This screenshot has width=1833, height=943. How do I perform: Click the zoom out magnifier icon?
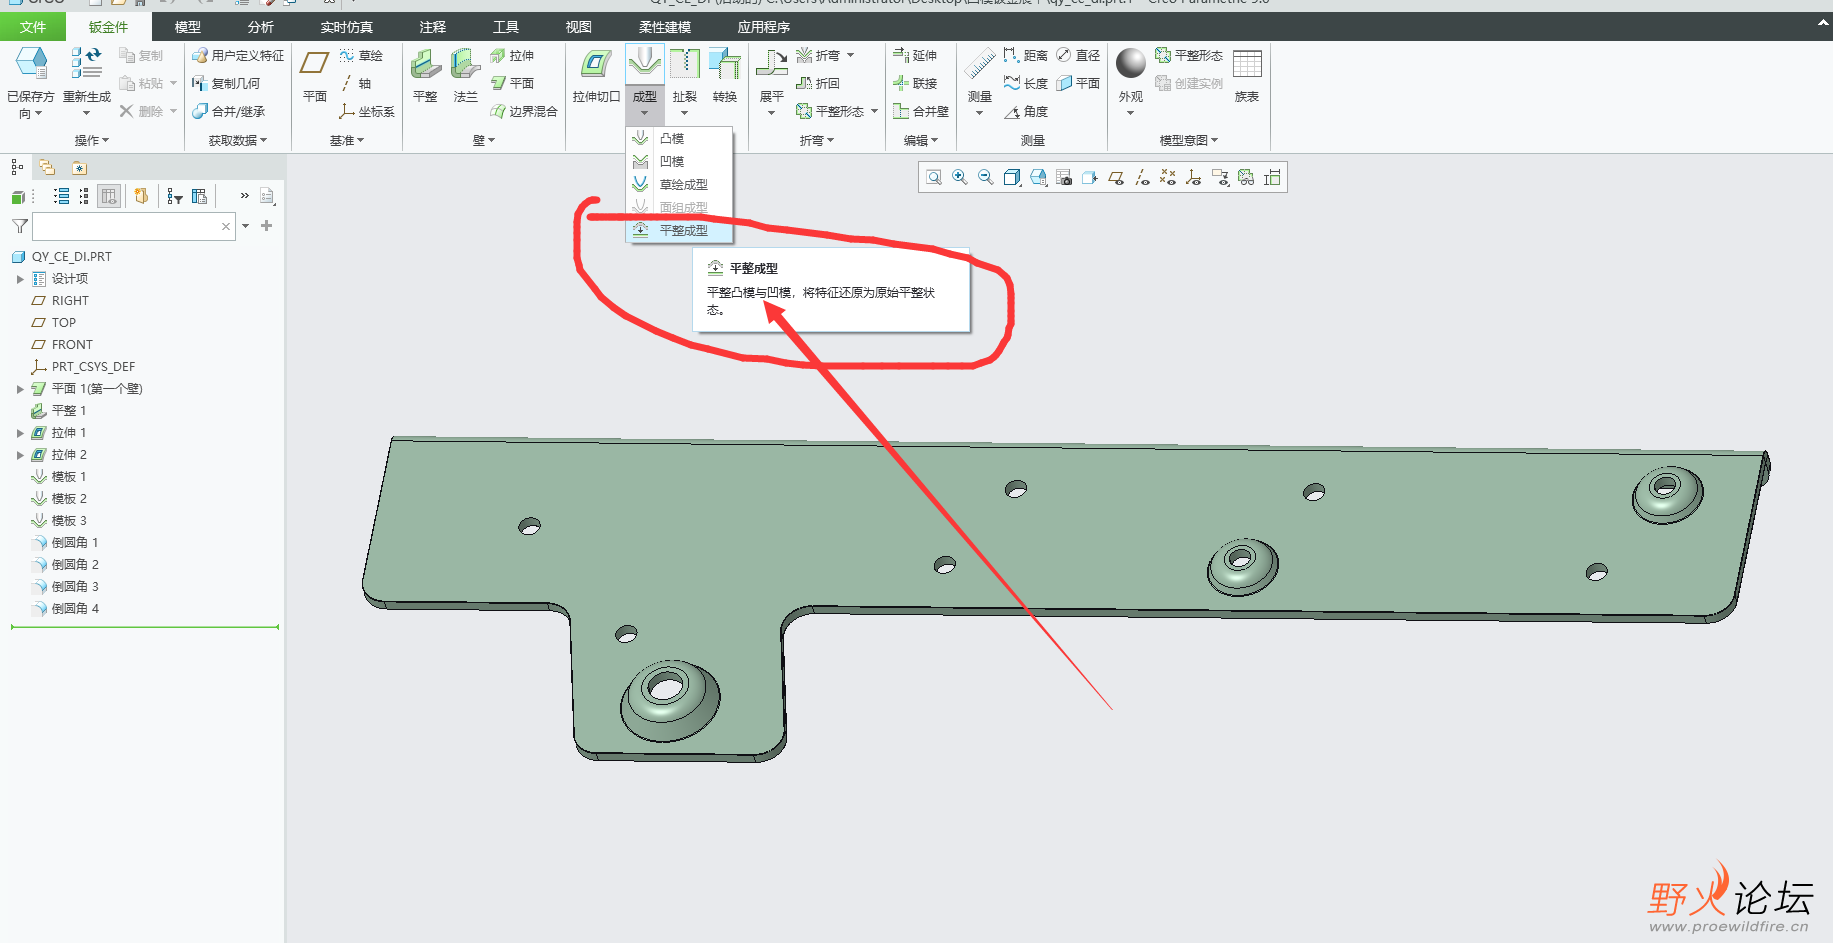[986, 178]
